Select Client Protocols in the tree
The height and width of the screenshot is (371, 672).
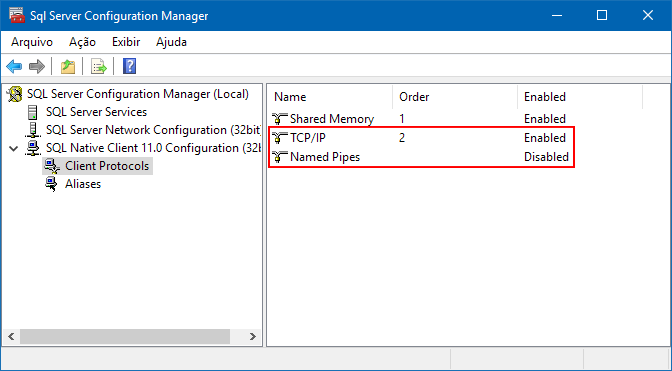[107, 166]
